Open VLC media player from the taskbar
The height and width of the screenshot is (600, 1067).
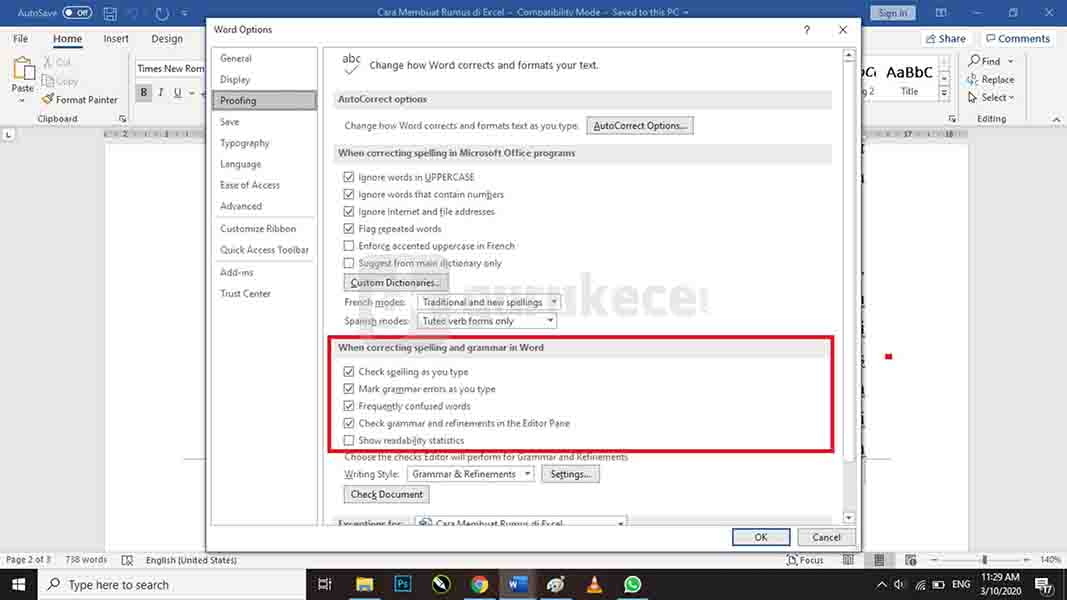594,584
